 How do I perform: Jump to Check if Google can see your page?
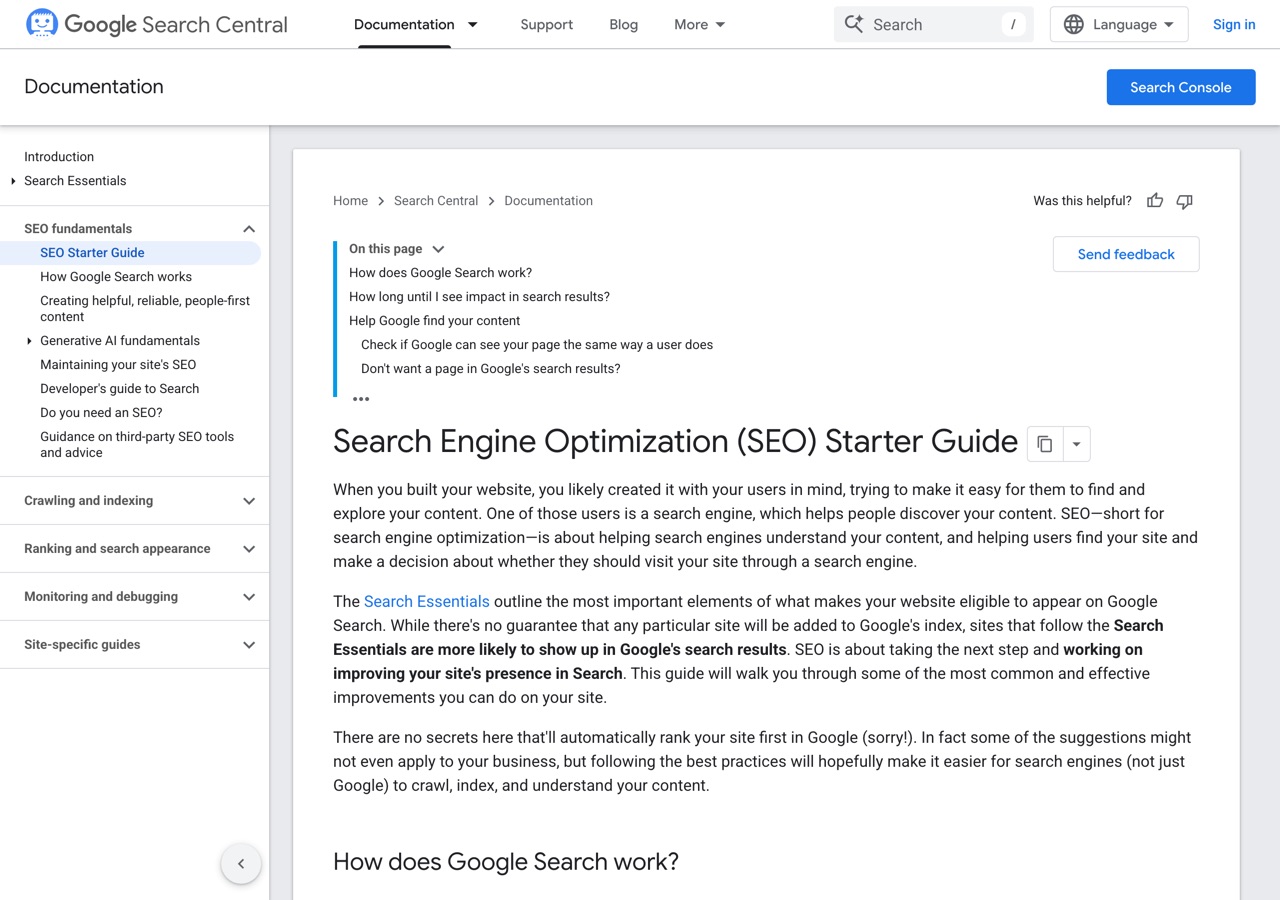[537, 345]
